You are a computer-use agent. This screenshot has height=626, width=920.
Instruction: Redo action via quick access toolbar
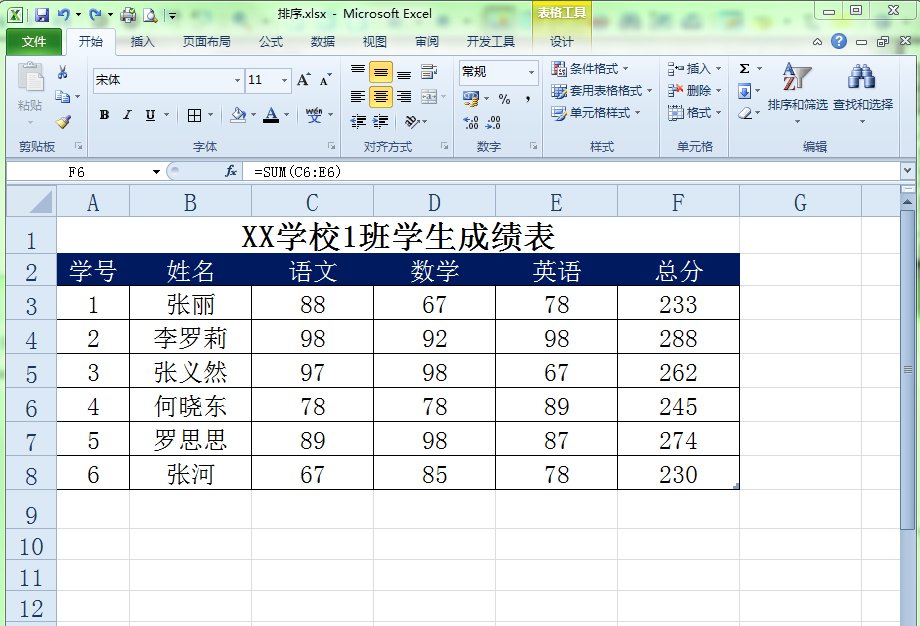(x=96, y=15)
